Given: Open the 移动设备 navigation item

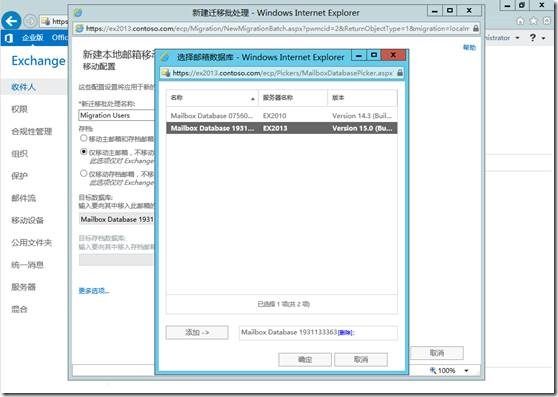Looking at the screenshot, I should click(27, 220).
